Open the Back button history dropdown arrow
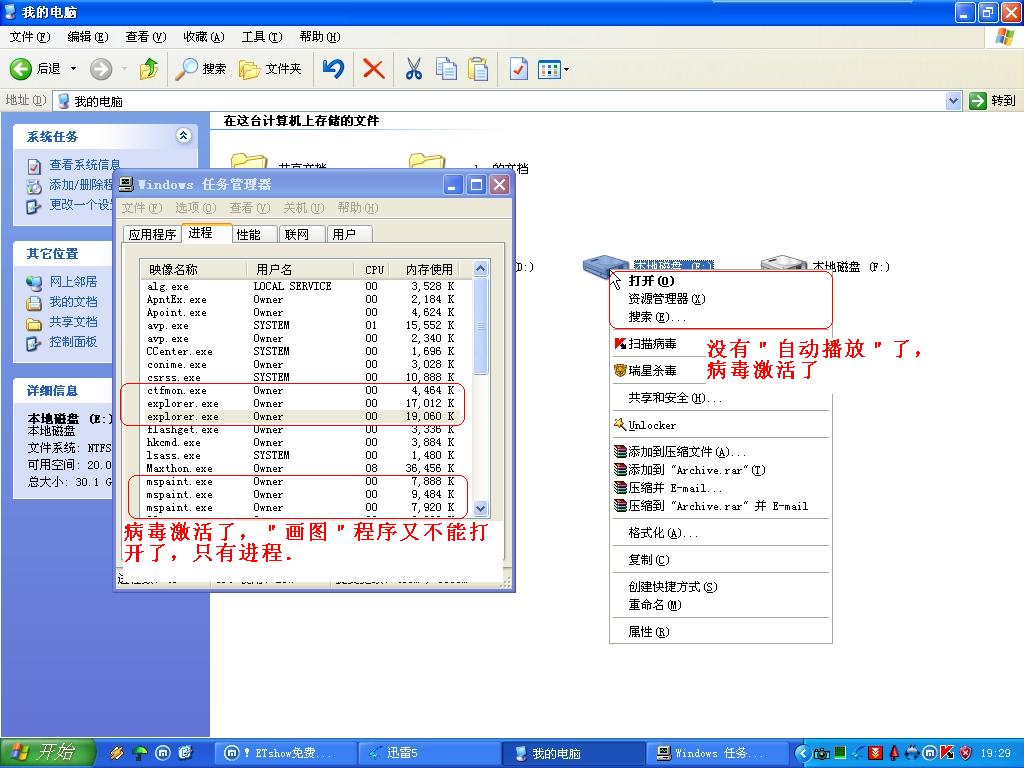The height and width of the screenshot is (768, 1024). [x=73, y=69]
